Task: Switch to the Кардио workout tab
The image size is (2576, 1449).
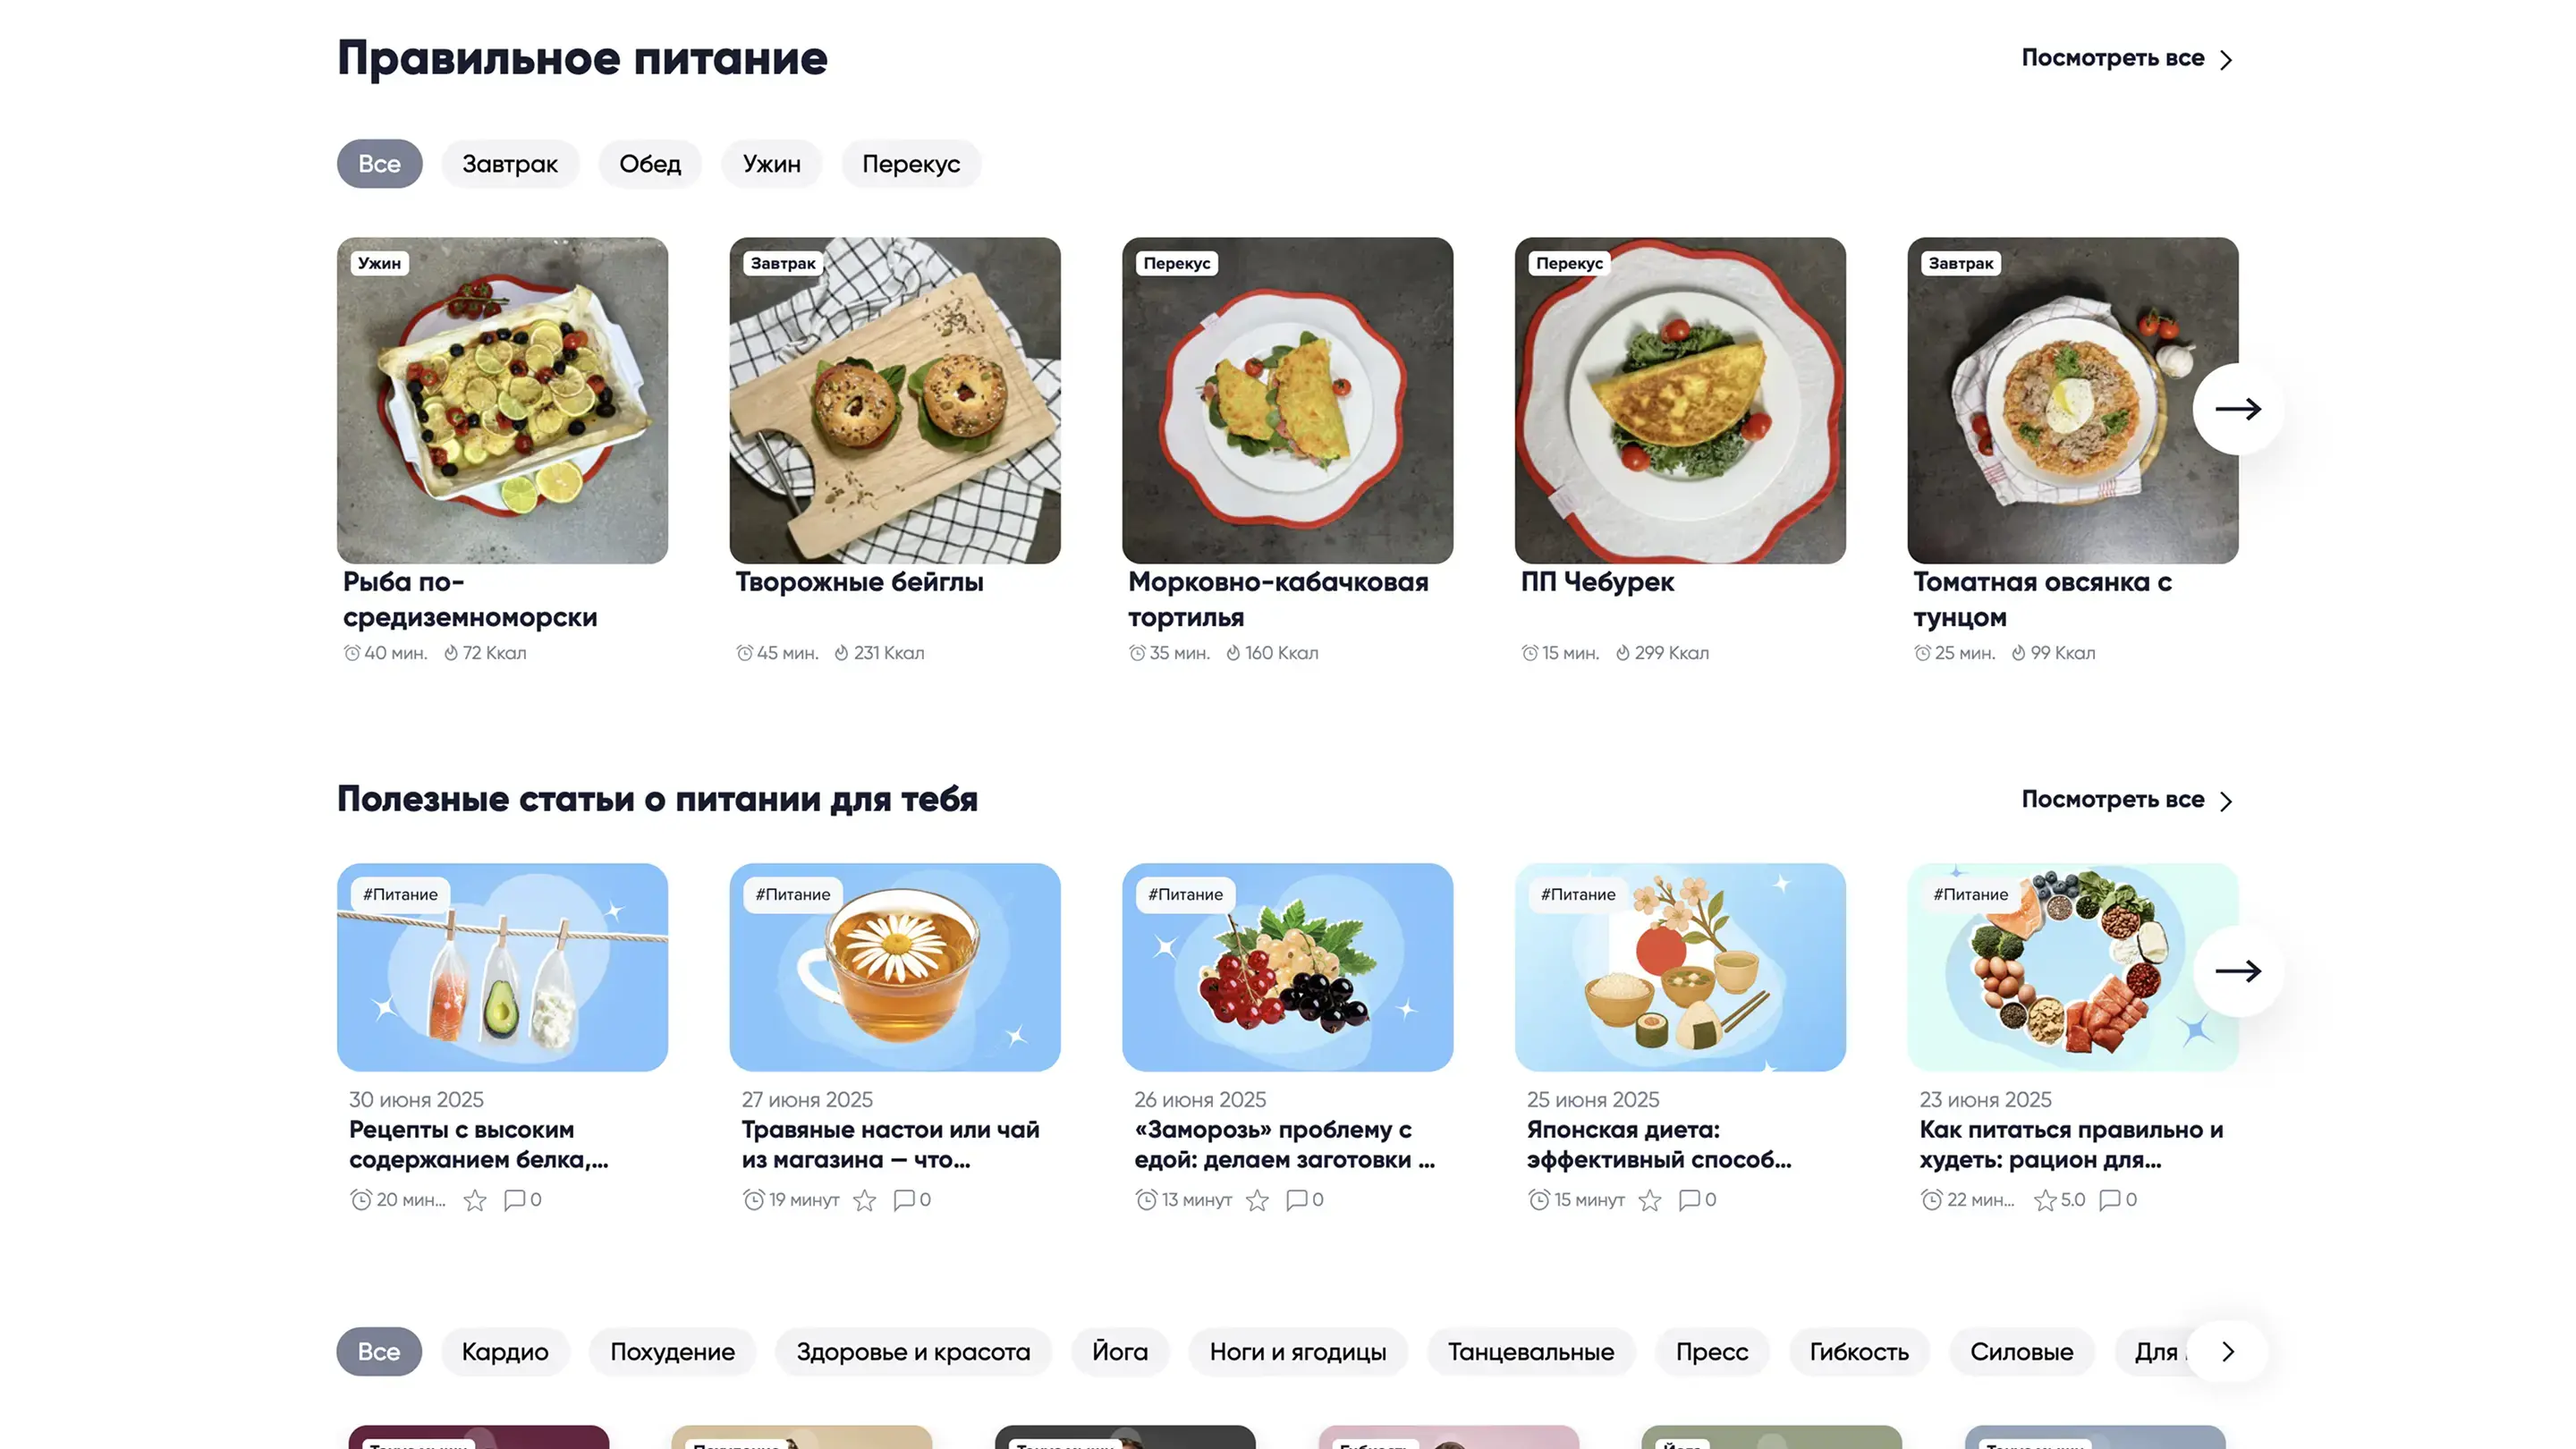Action: 505,1352
